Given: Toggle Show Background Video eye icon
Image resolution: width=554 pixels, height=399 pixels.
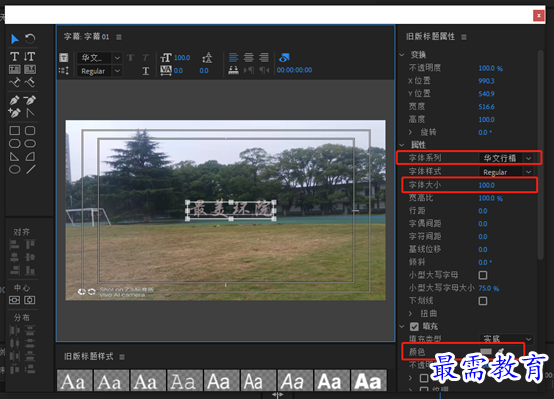Looking at the screenshot, I should pyautogui.click(x=284, y=57).
